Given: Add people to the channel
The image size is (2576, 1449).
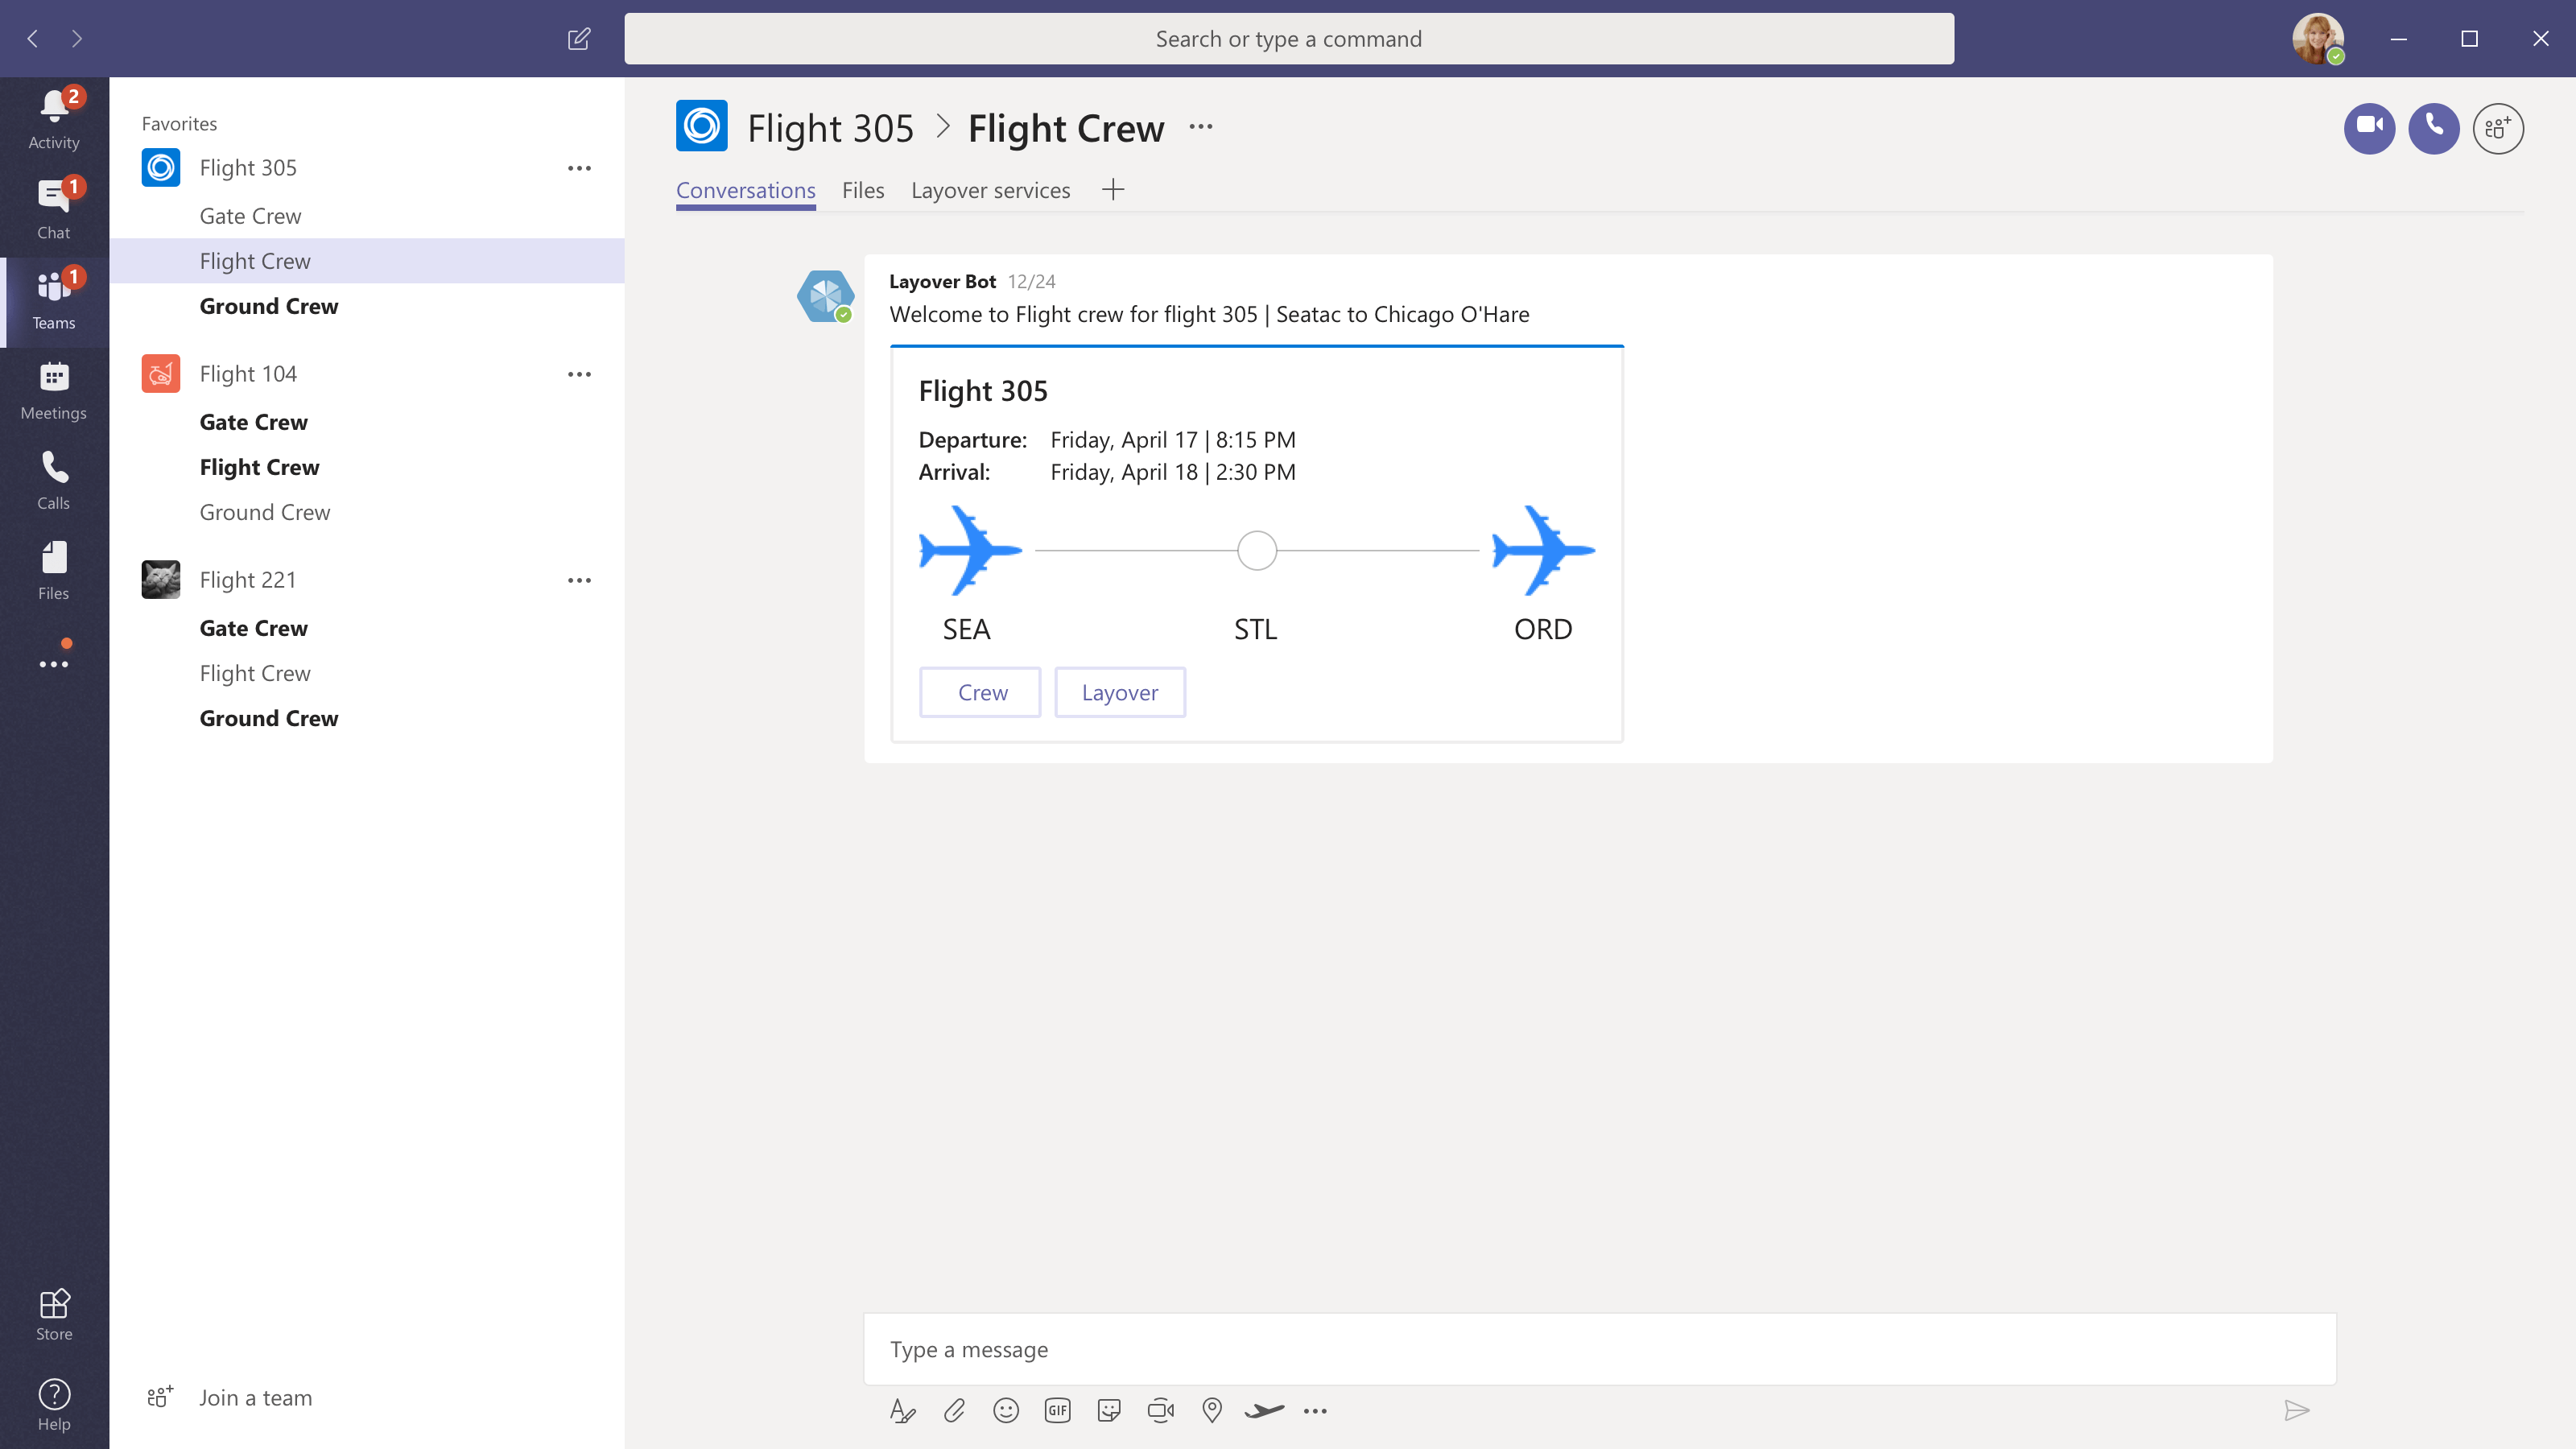Looking at the screenshot, I should (x=2498, y=128).
